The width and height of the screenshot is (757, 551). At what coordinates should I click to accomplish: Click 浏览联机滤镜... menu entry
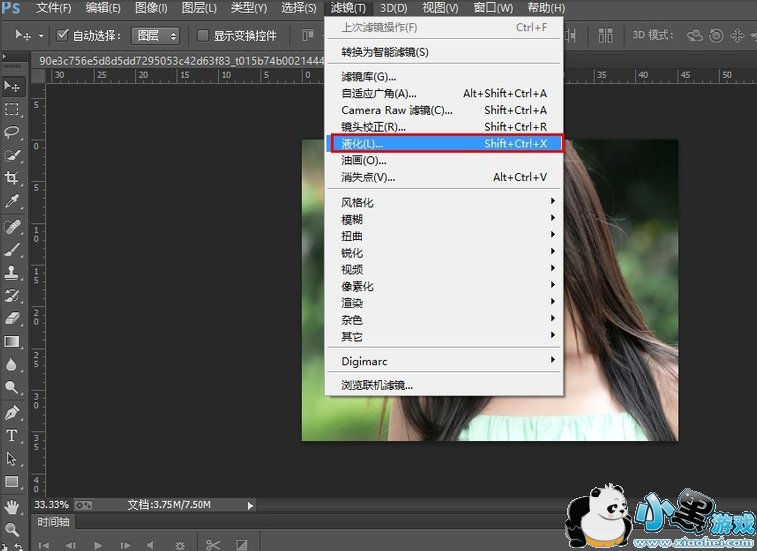pyautogui.click(x=377, y=385)
